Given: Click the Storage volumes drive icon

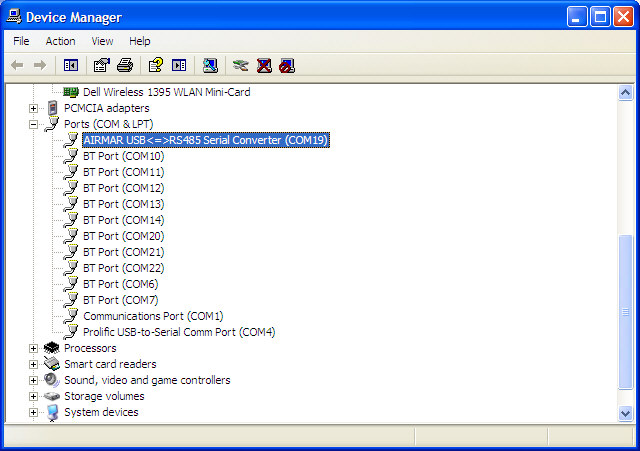Looking at the screenshot, I should click(52, 396).
